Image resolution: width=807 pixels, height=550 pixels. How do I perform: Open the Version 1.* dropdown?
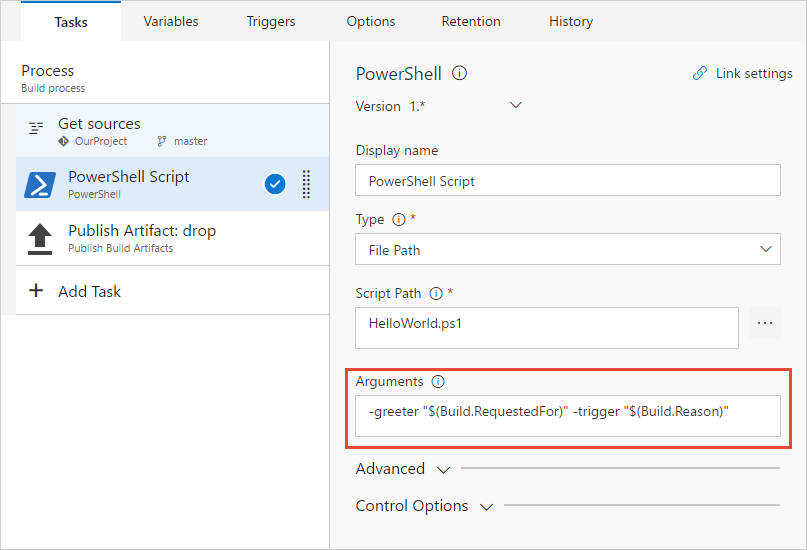pos(516,105)
